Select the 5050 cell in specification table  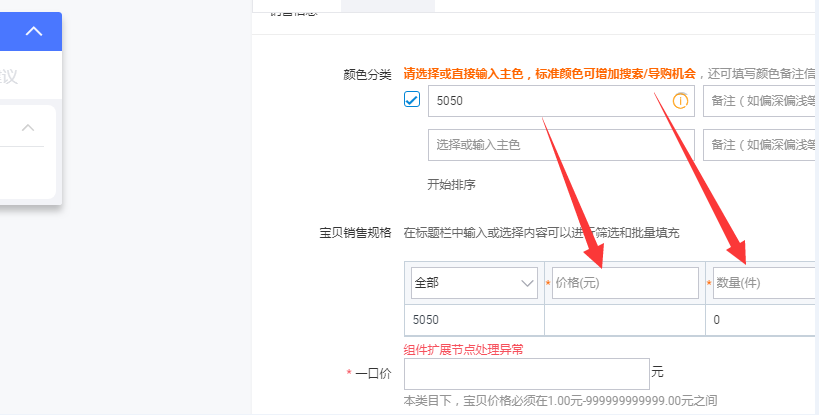(474, 320)
